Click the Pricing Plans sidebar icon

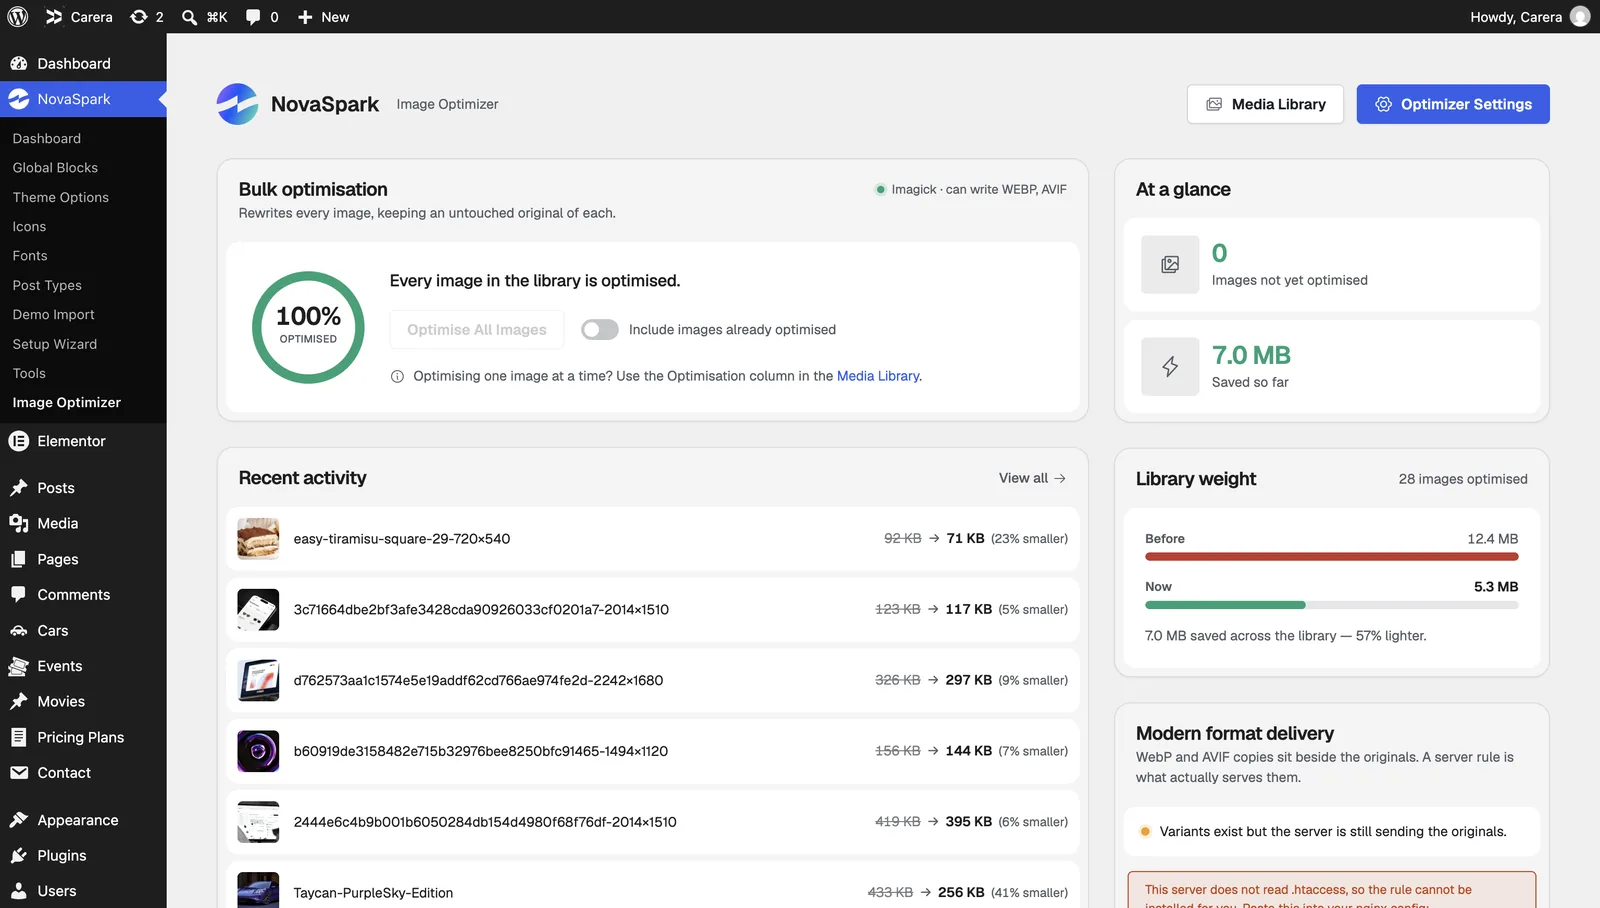[19, 737]
